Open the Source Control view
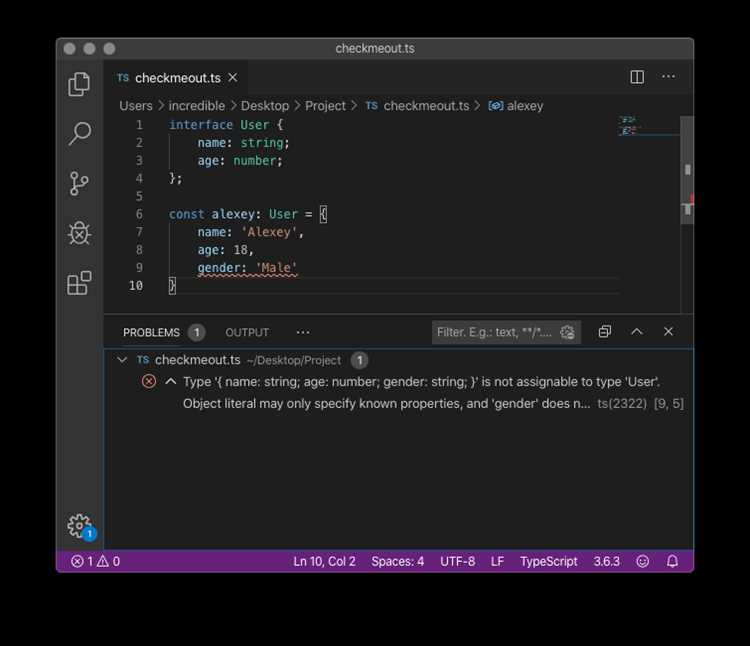750x646 pixels. [x=79, y=184]
